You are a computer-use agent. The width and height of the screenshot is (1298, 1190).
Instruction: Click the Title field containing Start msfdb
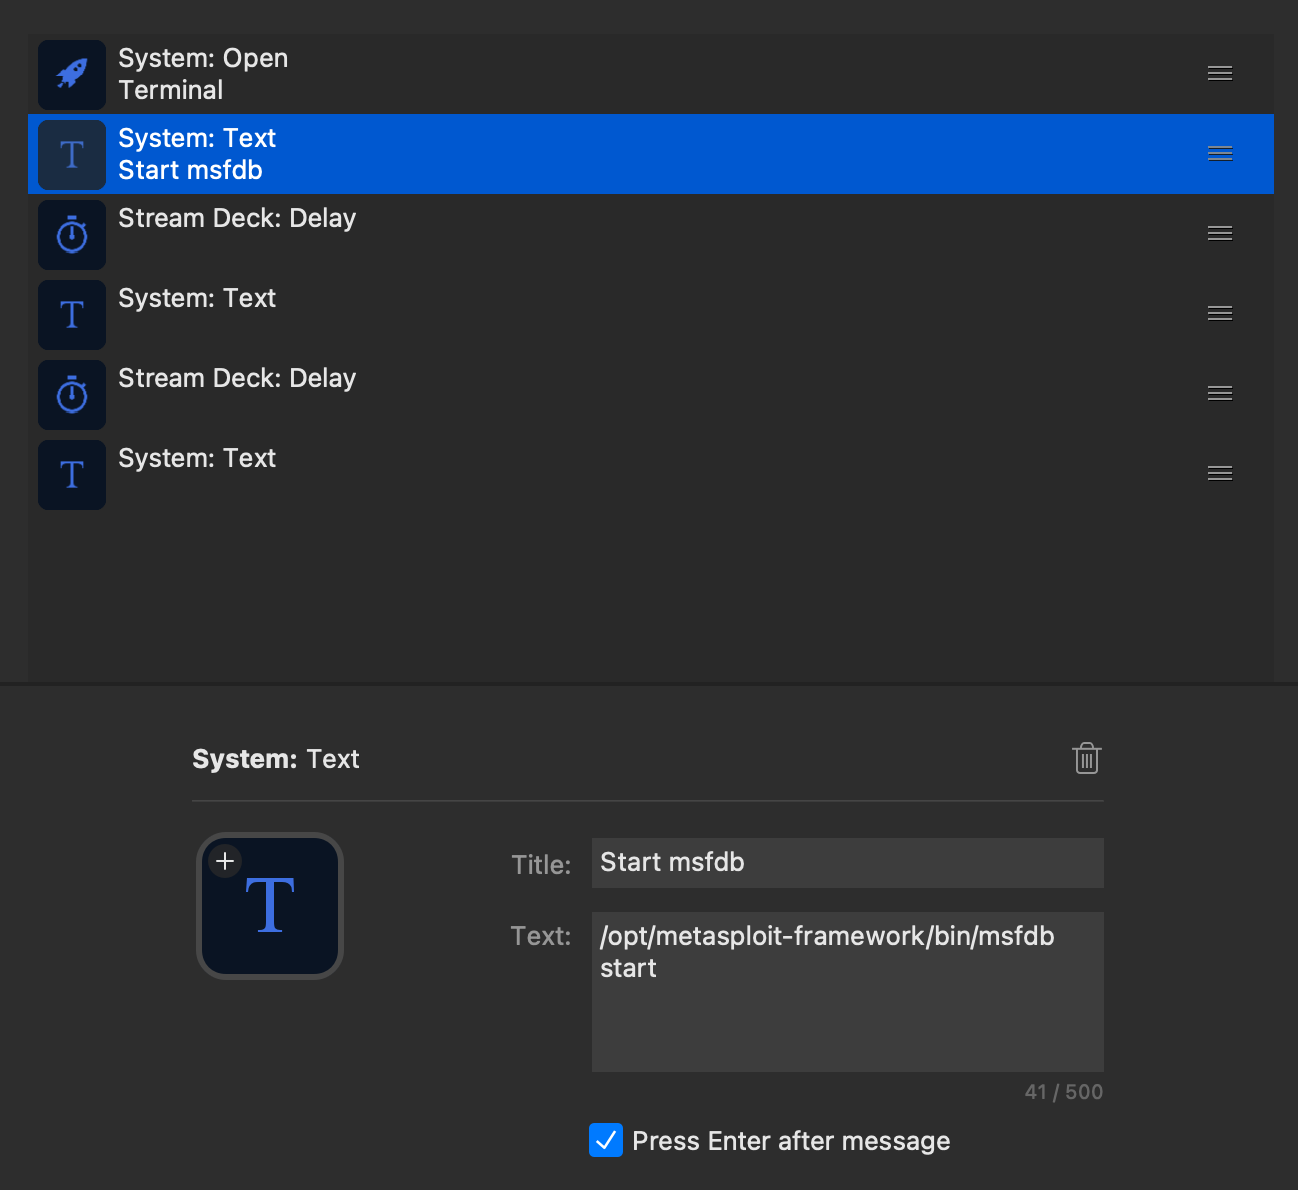pos(847,863)
